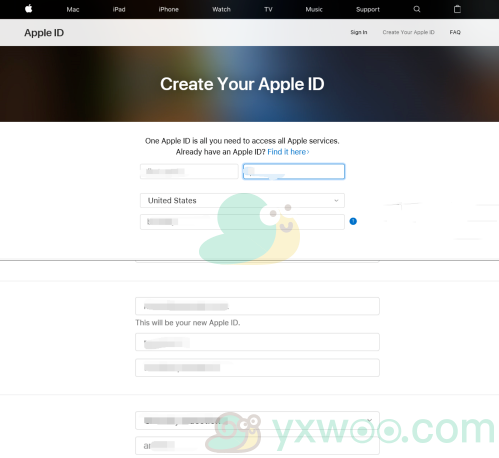Click the first name input field
Image resolution: width=499 pixels, height=458 pixels.
189,171
